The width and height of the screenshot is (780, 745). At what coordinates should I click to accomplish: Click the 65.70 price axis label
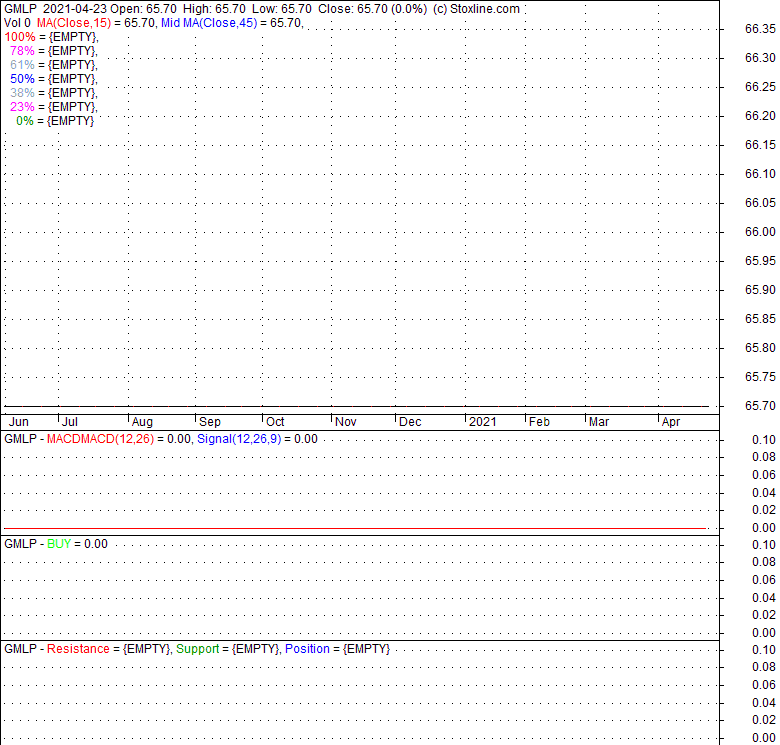(x=760, y=405)
